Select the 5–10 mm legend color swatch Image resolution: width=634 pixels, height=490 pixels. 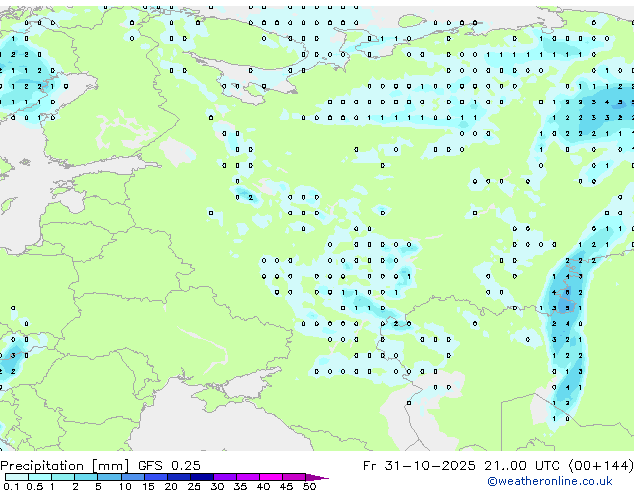point(109,477)
